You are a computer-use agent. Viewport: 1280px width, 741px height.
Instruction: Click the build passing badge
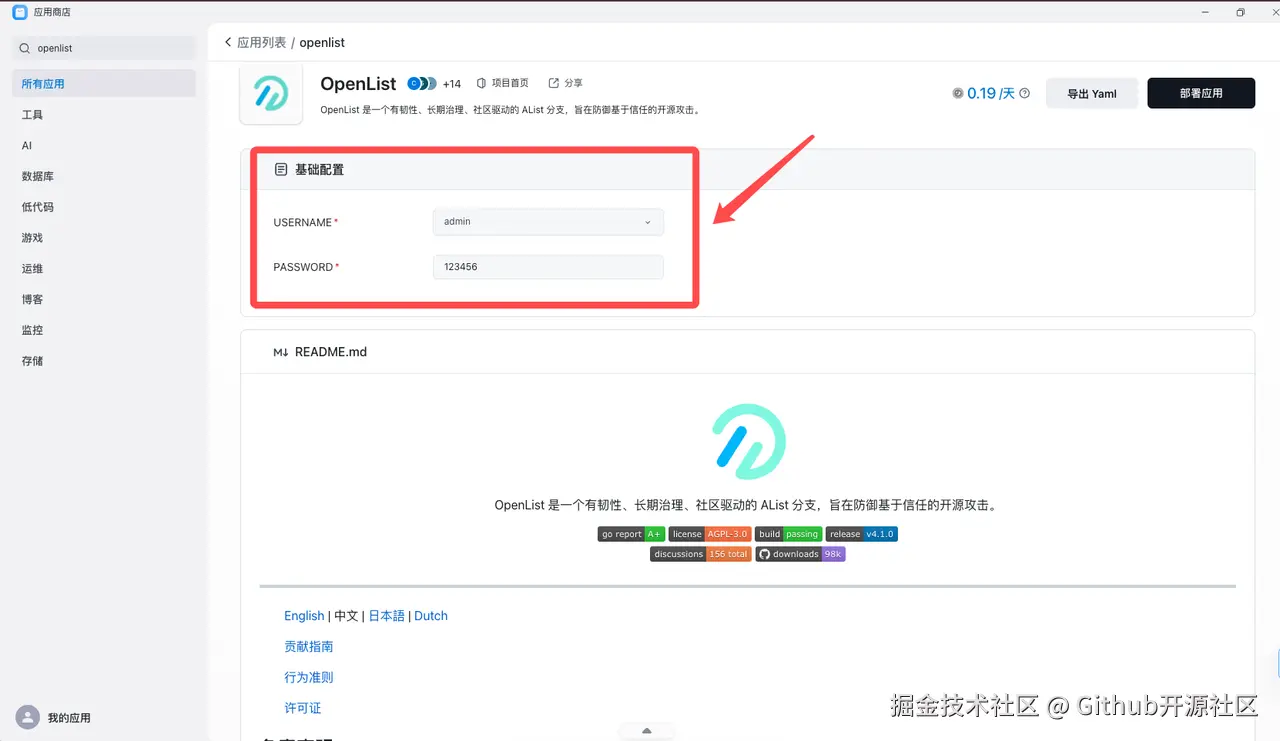coord(789,534)
